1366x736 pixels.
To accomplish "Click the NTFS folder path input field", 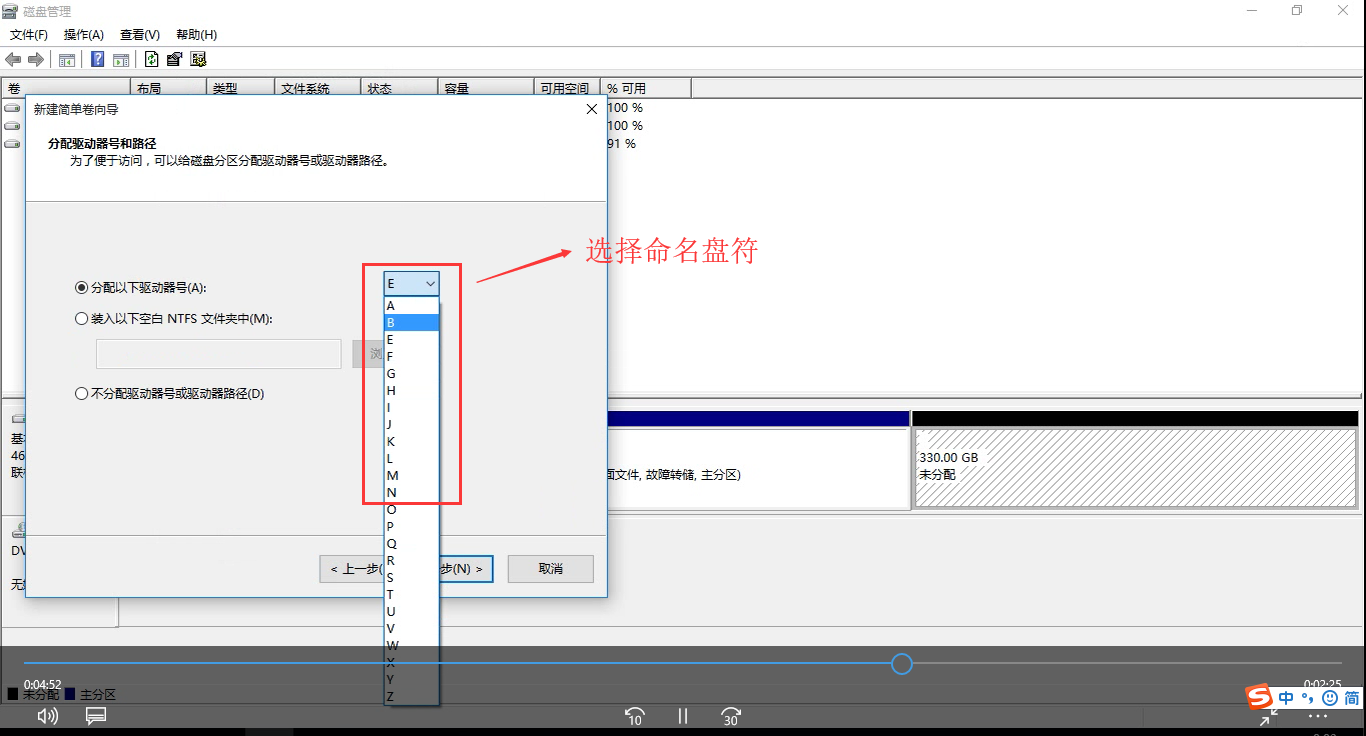I will click(x=219, y=354).
